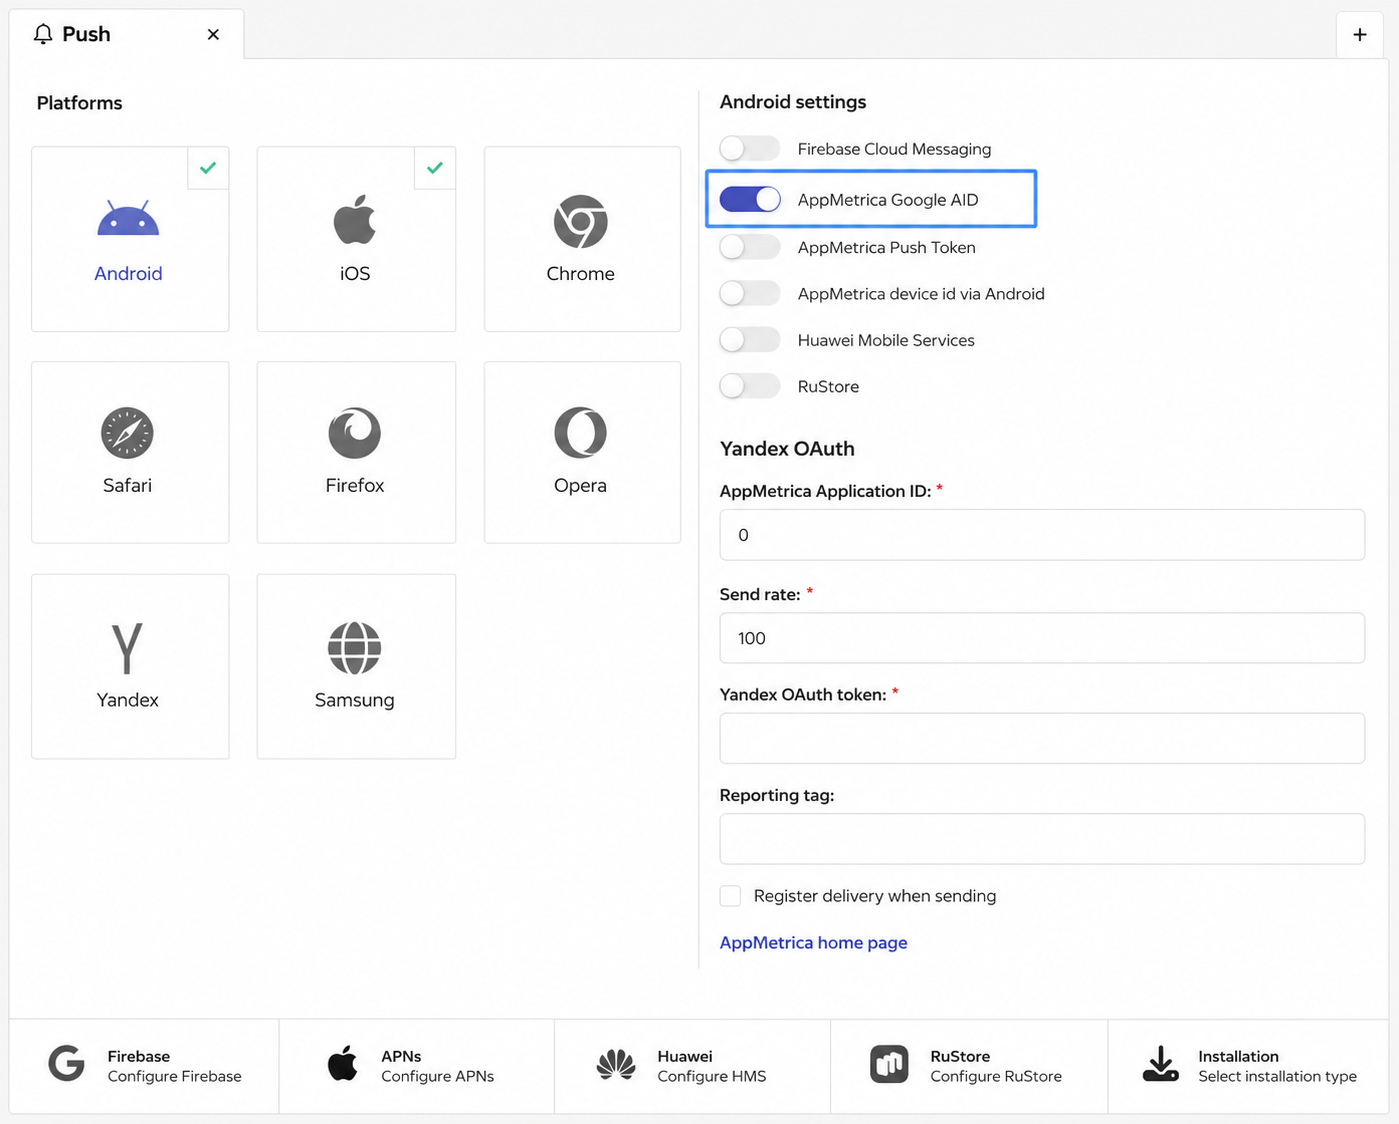Viewport: 1399px width, 1124px height.
Task: Enable Firebase Cloud Messaging toggle
Action: (x=750, y=149)
